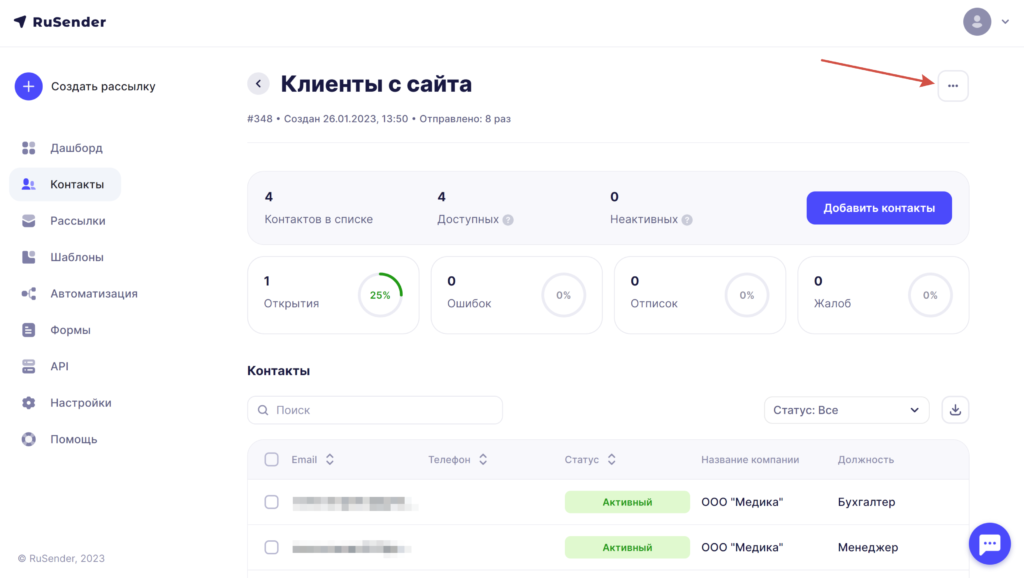The image size is (1024, 578).
Task: Check the Менеджер contact row checkbox
Action: click(x=272, y=547)
